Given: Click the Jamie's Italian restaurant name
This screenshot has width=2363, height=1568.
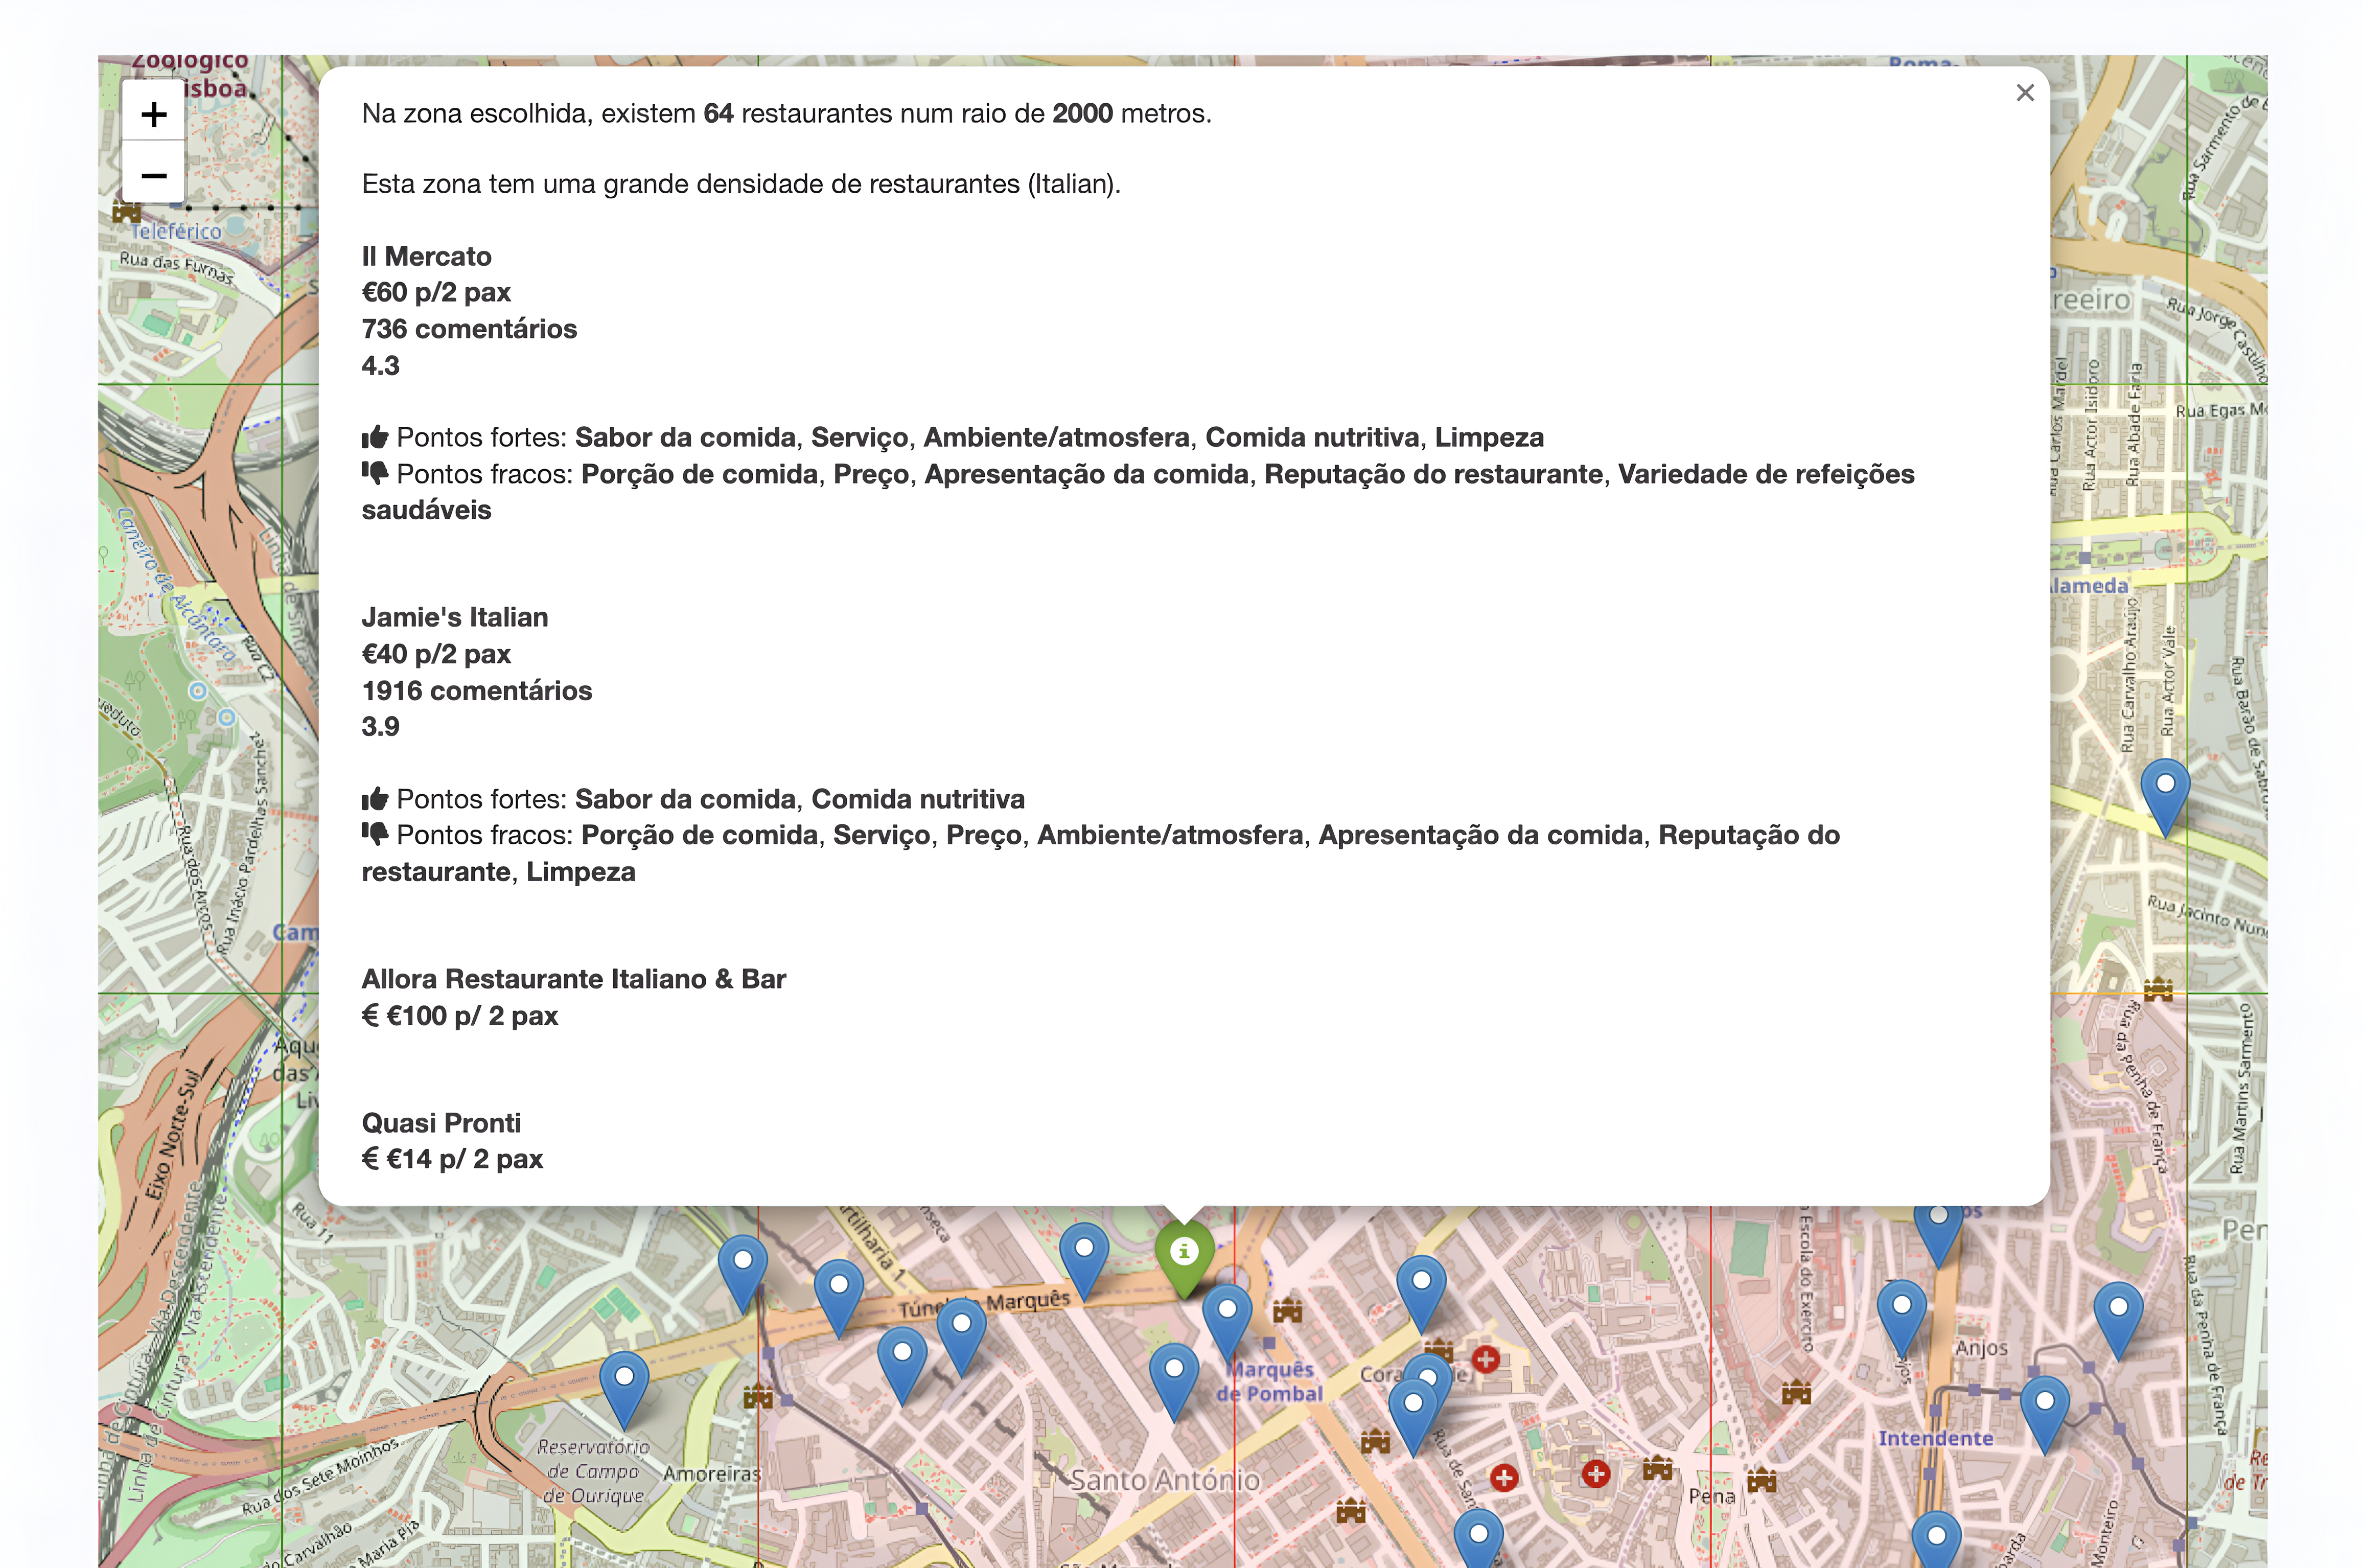Looking at the screenshot, I should tap(454, 618).
